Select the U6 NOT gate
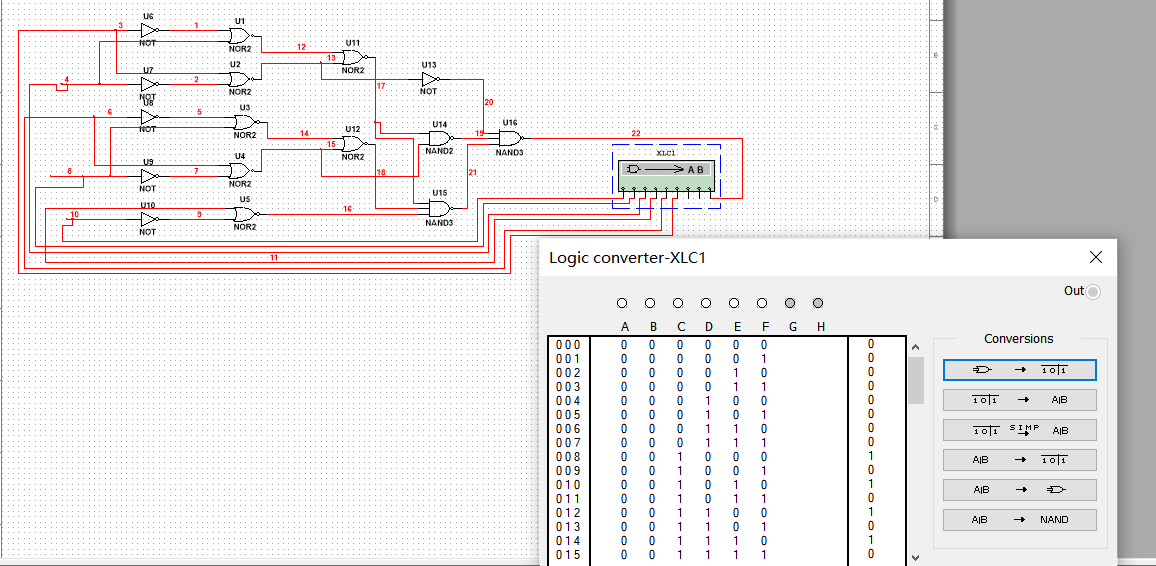Screen dimensions: 1156x566 click(x=149, y=31)
